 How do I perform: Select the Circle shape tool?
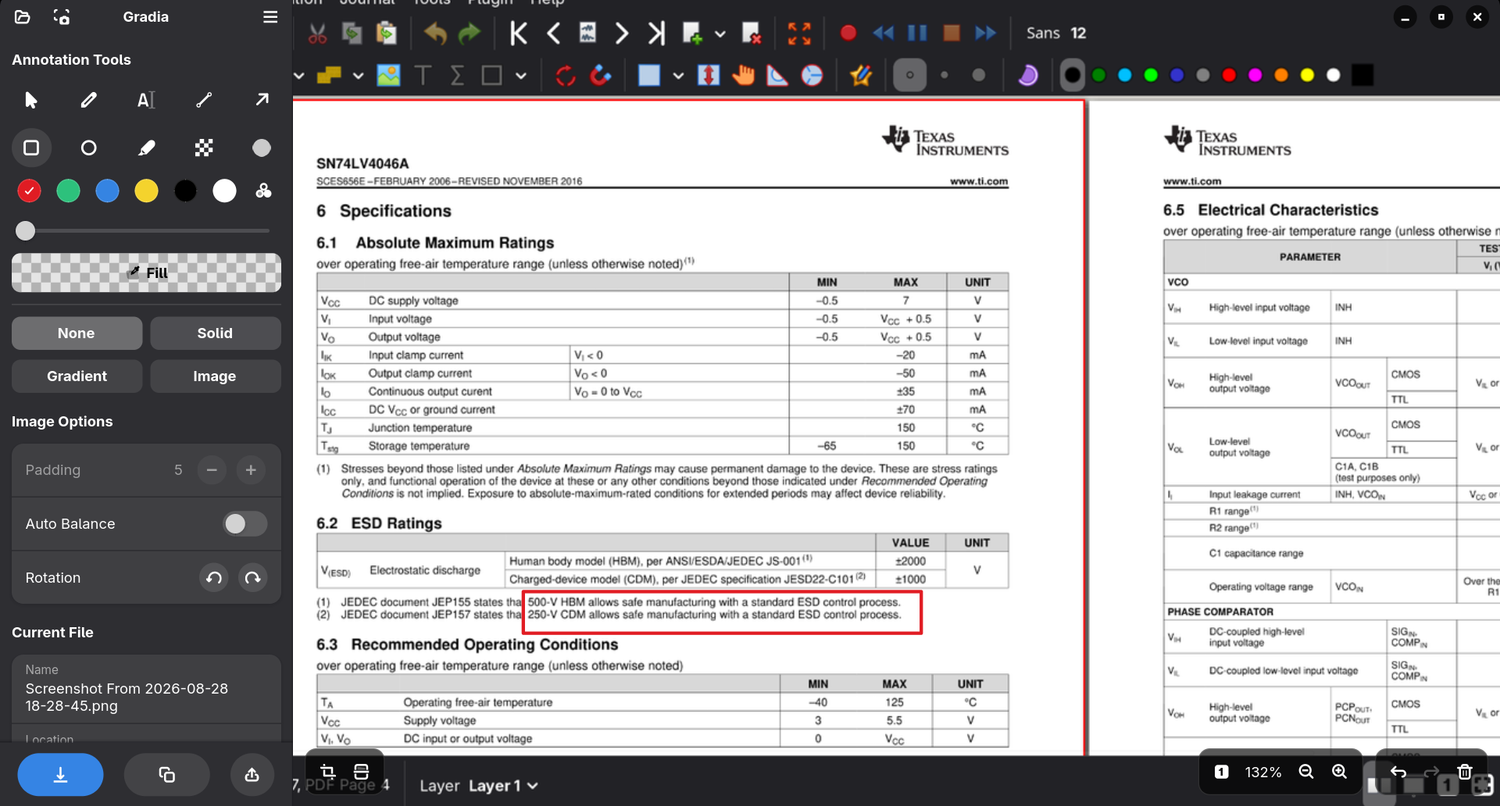point(89,148)
